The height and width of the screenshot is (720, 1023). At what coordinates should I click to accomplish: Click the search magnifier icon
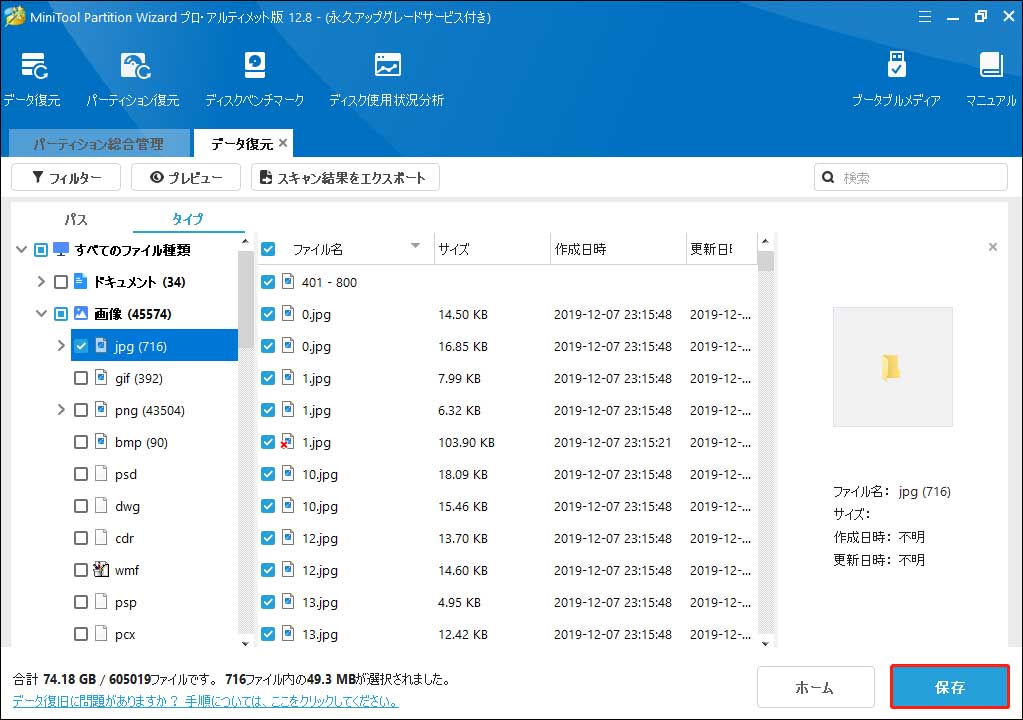click(x=828, y=177)
